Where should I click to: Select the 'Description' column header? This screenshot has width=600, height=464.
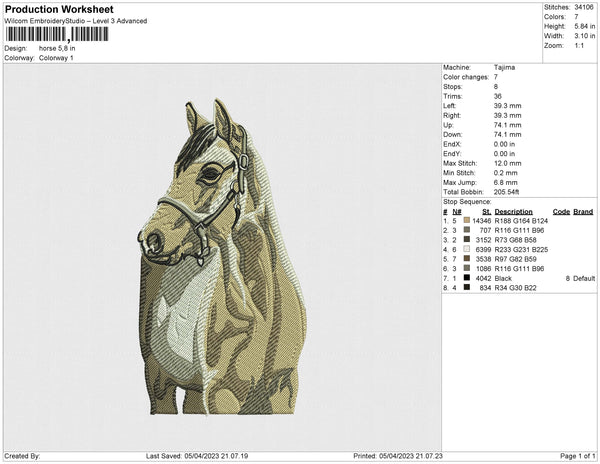514,212
